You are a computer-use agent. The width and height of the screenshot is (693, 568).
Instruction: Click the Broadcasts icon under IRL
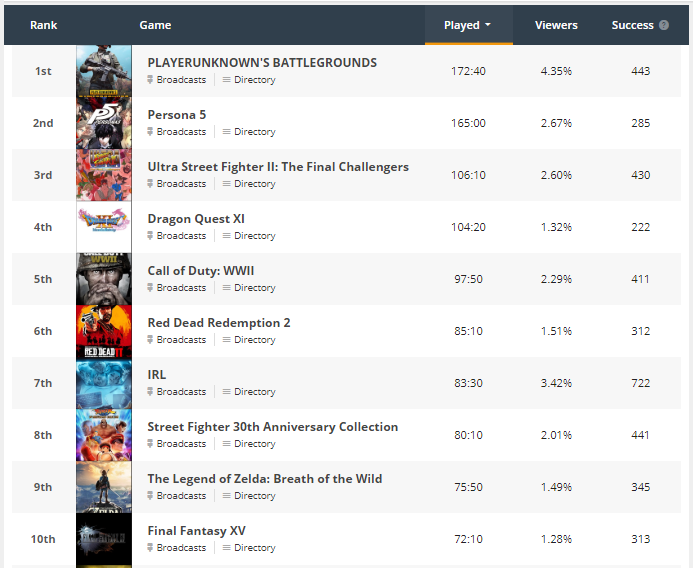click(x=150, y=392)
